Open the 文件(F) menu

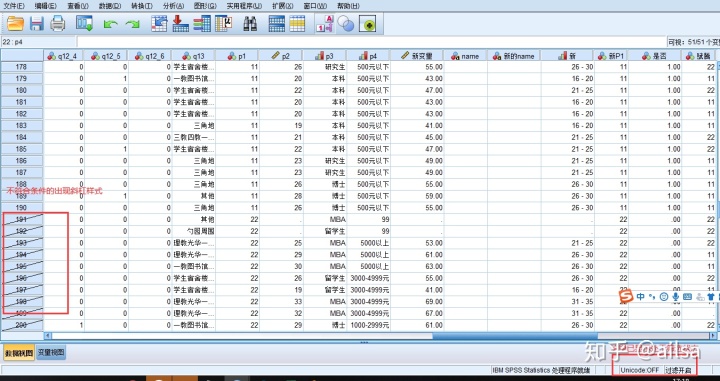coord(14,6)
